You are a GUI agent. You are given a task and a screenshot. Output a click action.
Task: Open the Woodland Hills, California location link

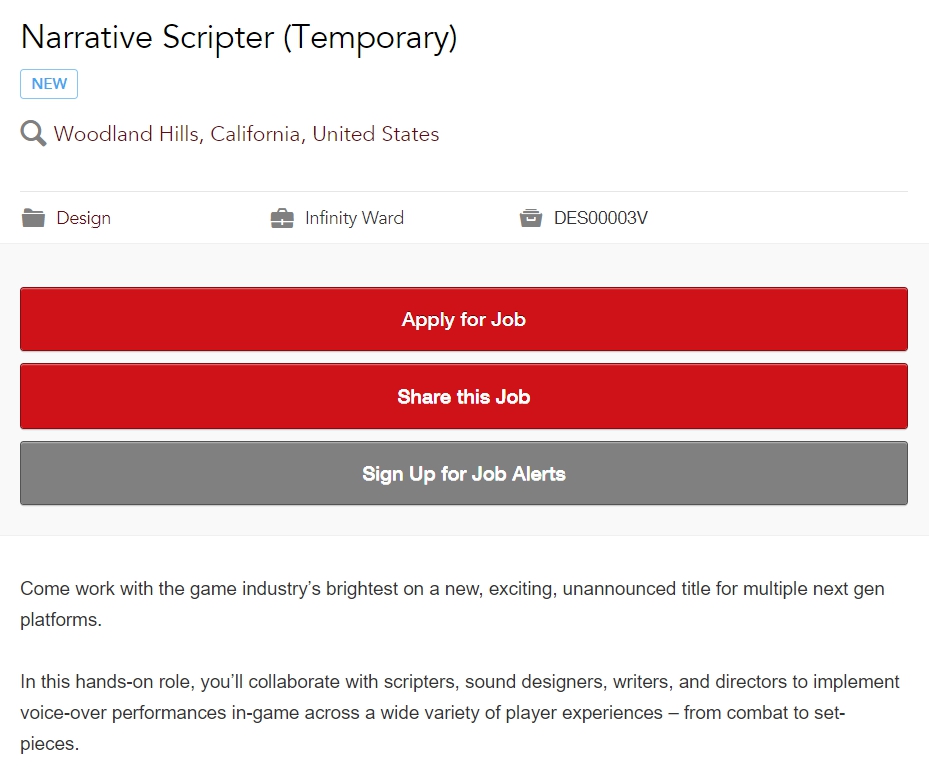click(246, 134)
